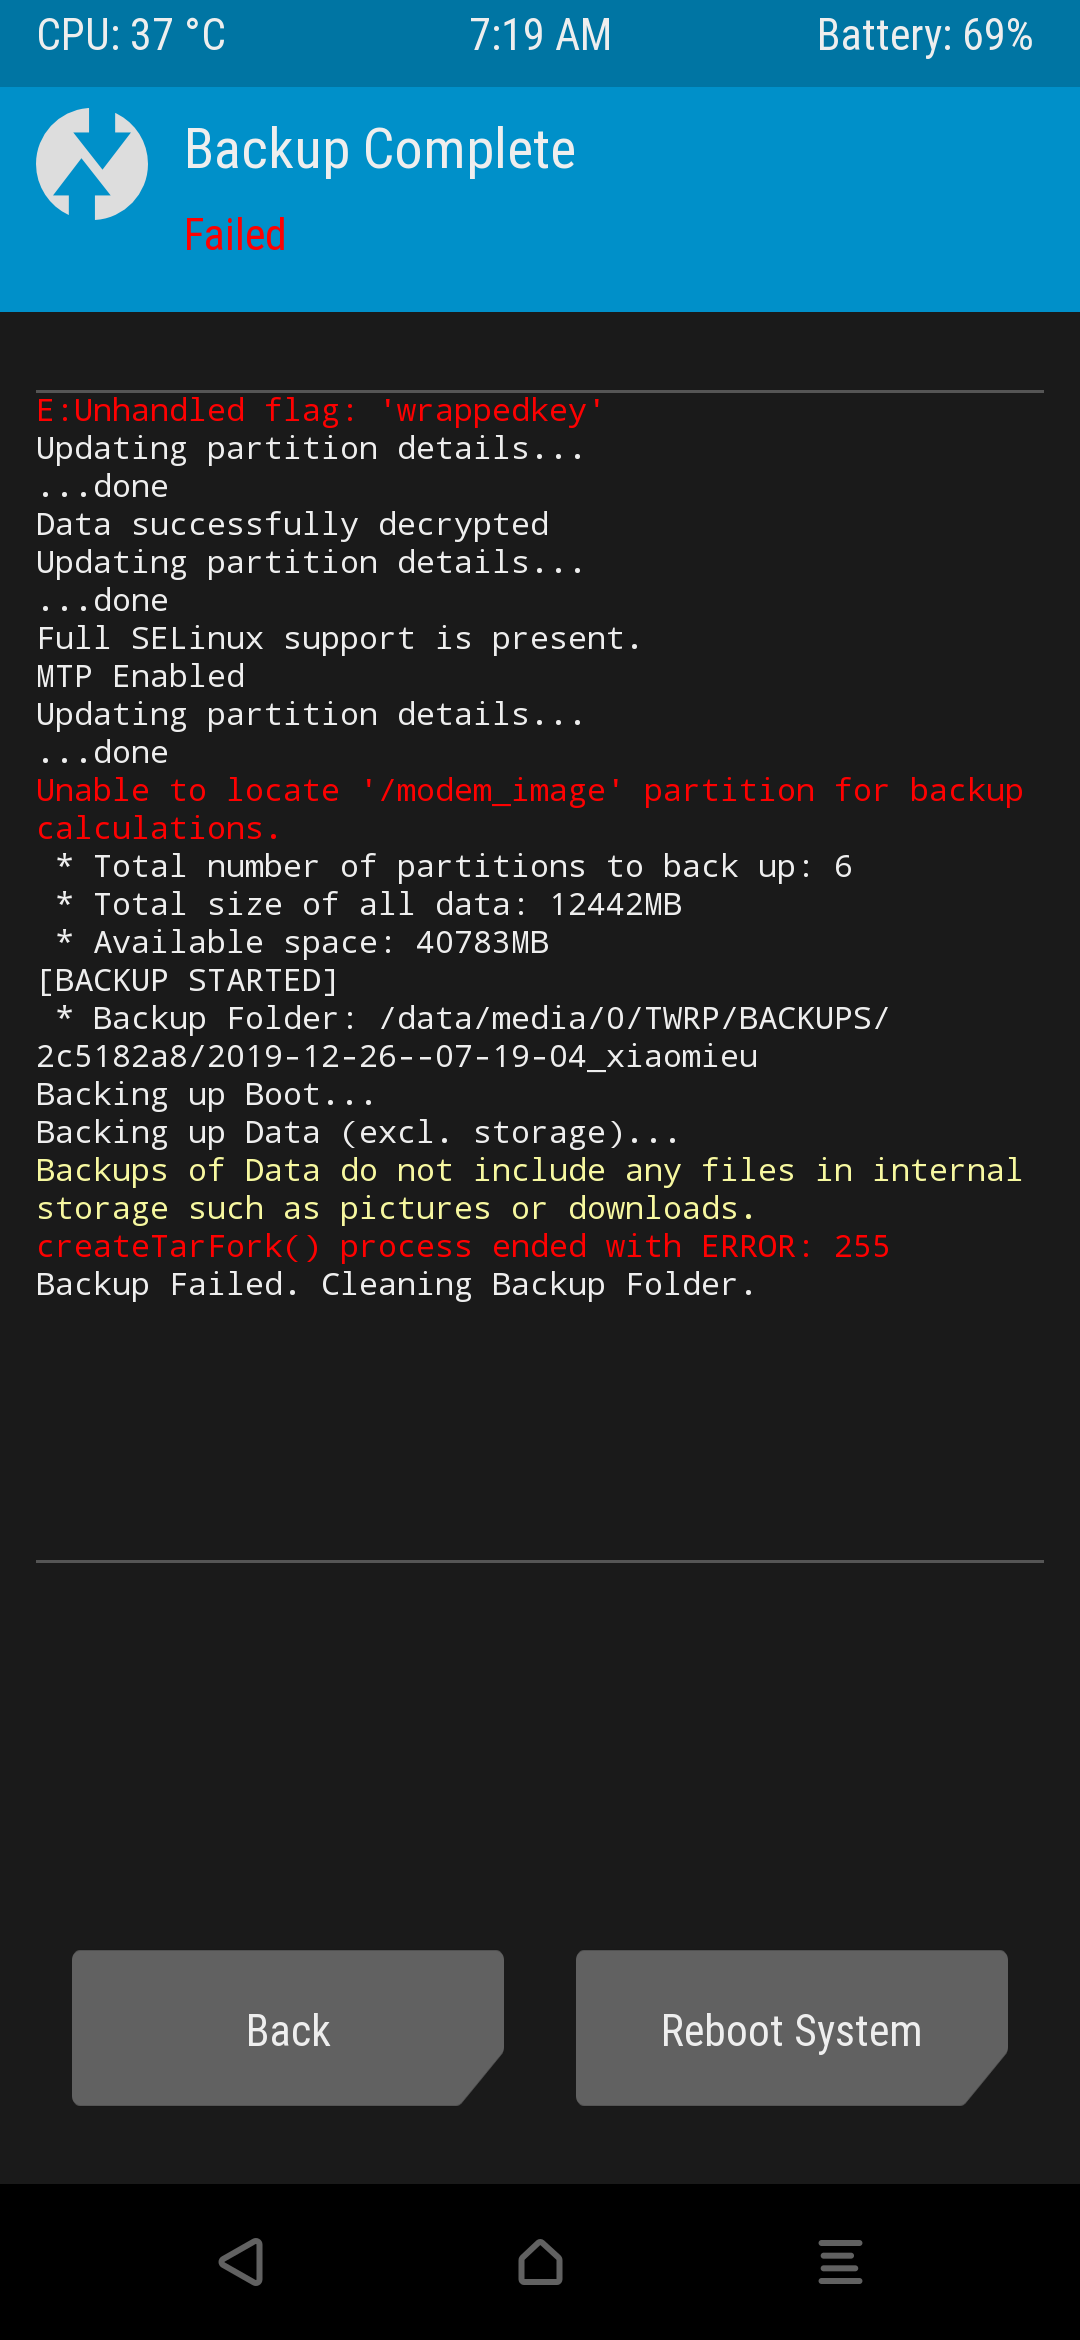The image size is (1080, 2340).
Task: Tap the Available space 40783MB line
Action: tap(303, 943)
